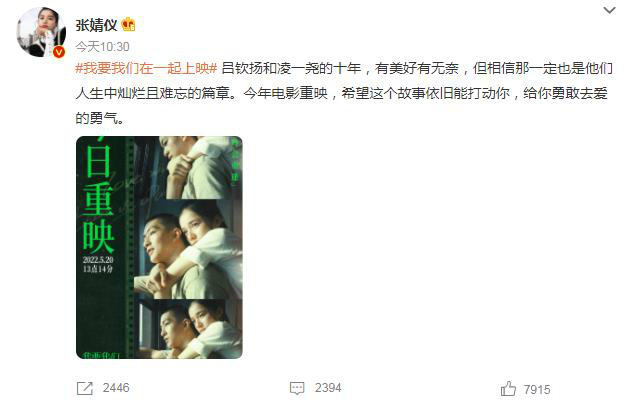Click the 今天10:30 timestamp
Screen dimensions: 636x405
point(102,47)
